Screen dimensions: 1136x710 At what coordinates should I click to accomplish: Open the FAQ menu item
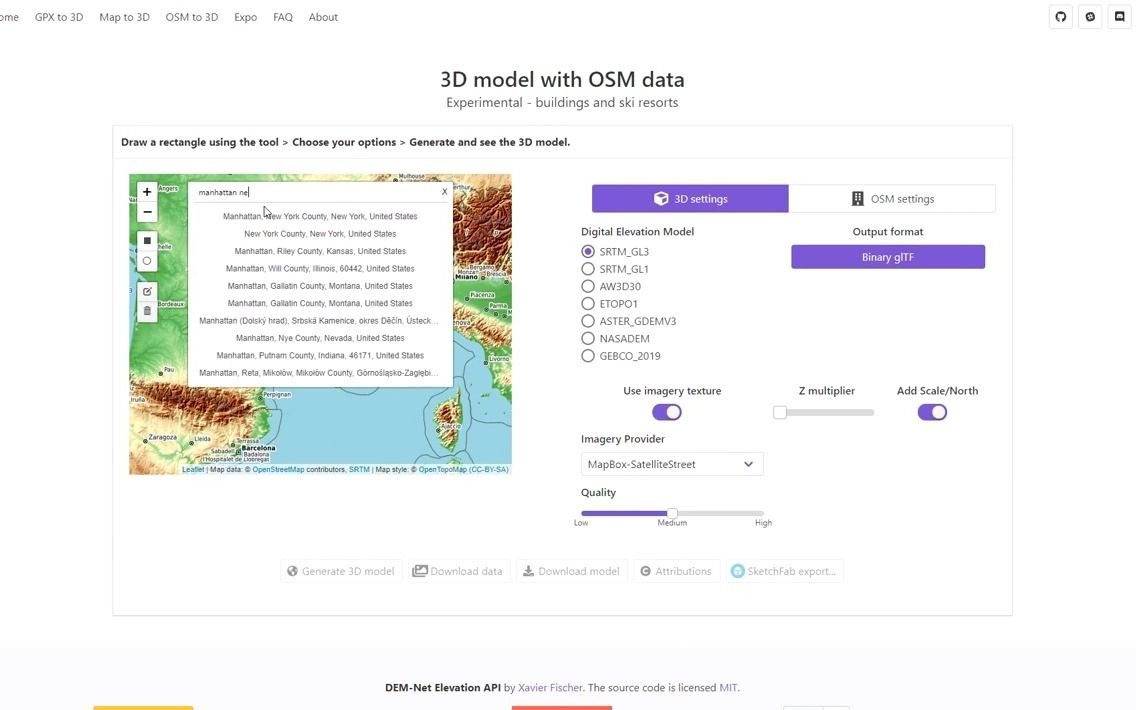(283, 17)
